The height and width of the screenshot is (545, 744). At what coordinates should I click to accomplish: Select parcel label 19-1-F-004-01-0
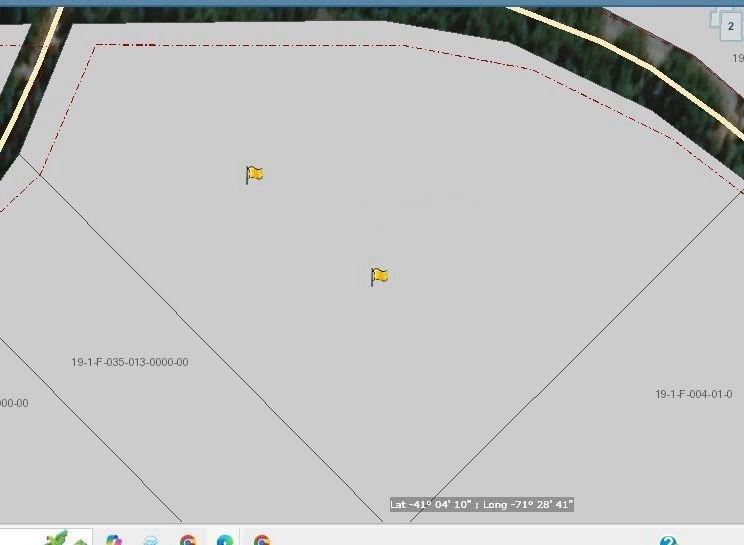[x=693, y=394]
